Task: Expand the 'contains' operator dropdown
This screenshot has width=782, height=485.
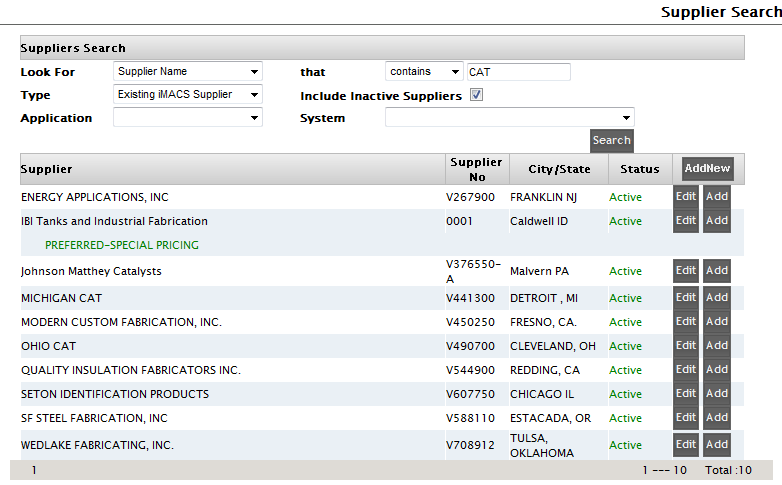Action: (424, 72)
